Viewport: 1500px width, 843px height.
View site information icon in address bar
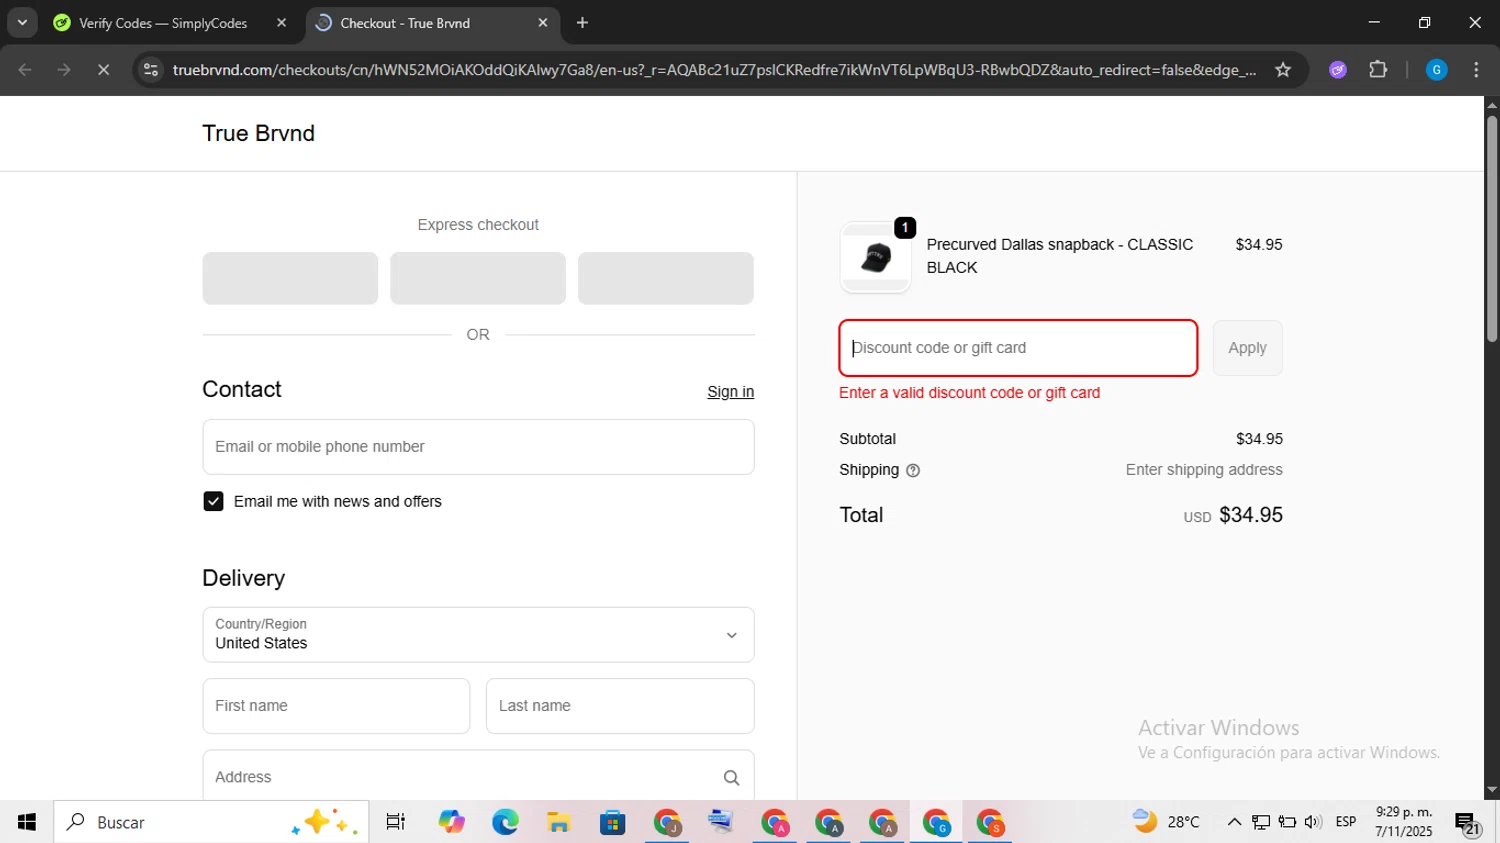tap(151, 70)
